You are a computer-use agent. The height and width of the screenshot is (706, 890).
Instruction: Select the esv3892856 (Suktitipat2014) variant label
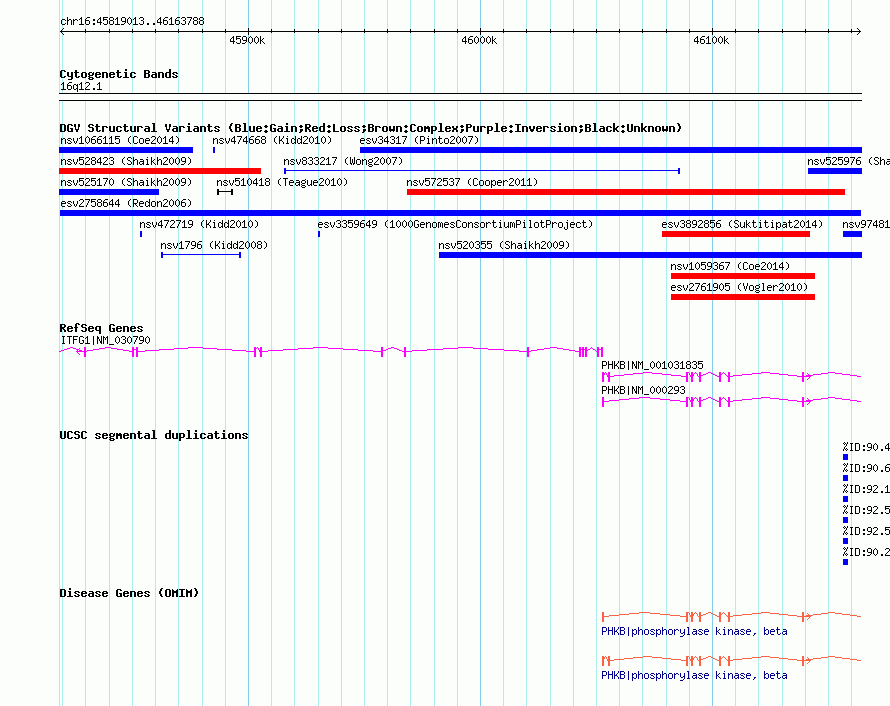pyautogui.click(x=742, y=224)
